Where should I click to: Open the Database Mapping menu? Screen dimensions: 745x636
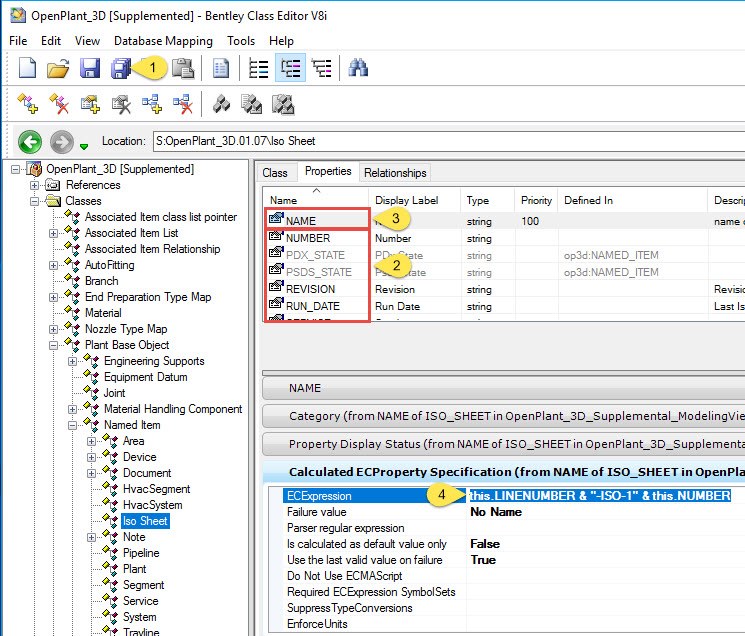point(163,41)
